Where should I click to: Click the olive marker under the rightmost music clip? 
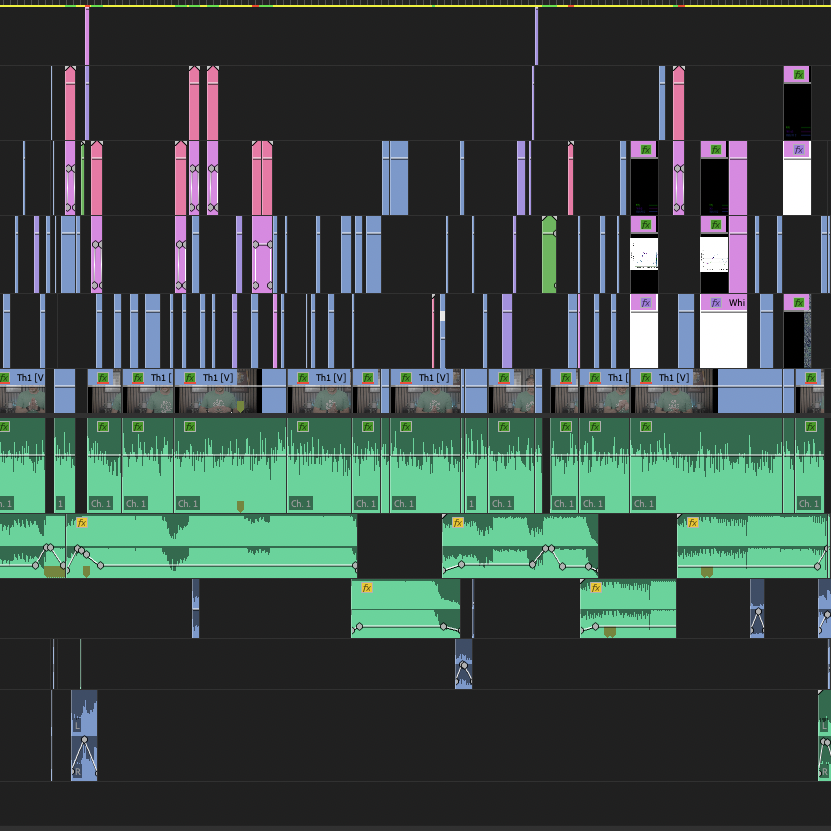[707, 572]
